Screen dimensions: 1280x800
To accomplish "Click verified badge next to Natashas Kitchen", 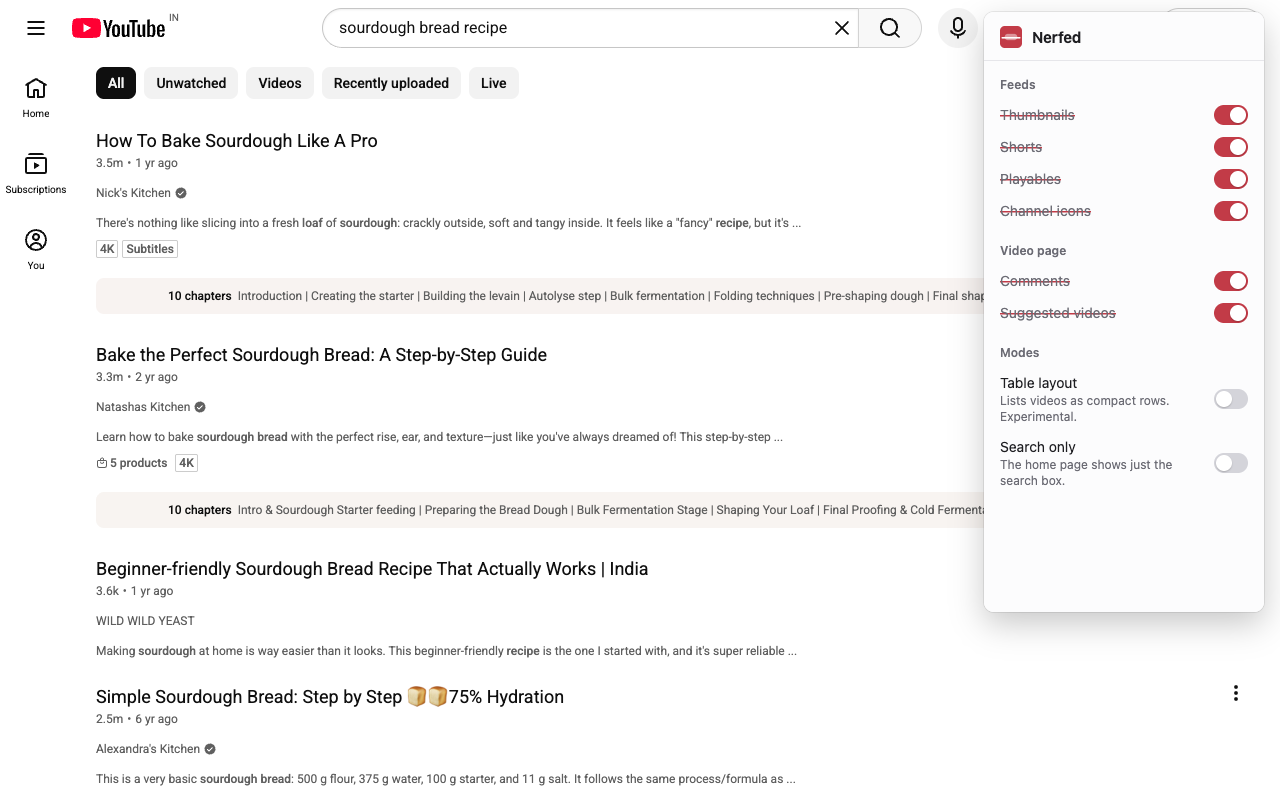I will pos(200,407).
